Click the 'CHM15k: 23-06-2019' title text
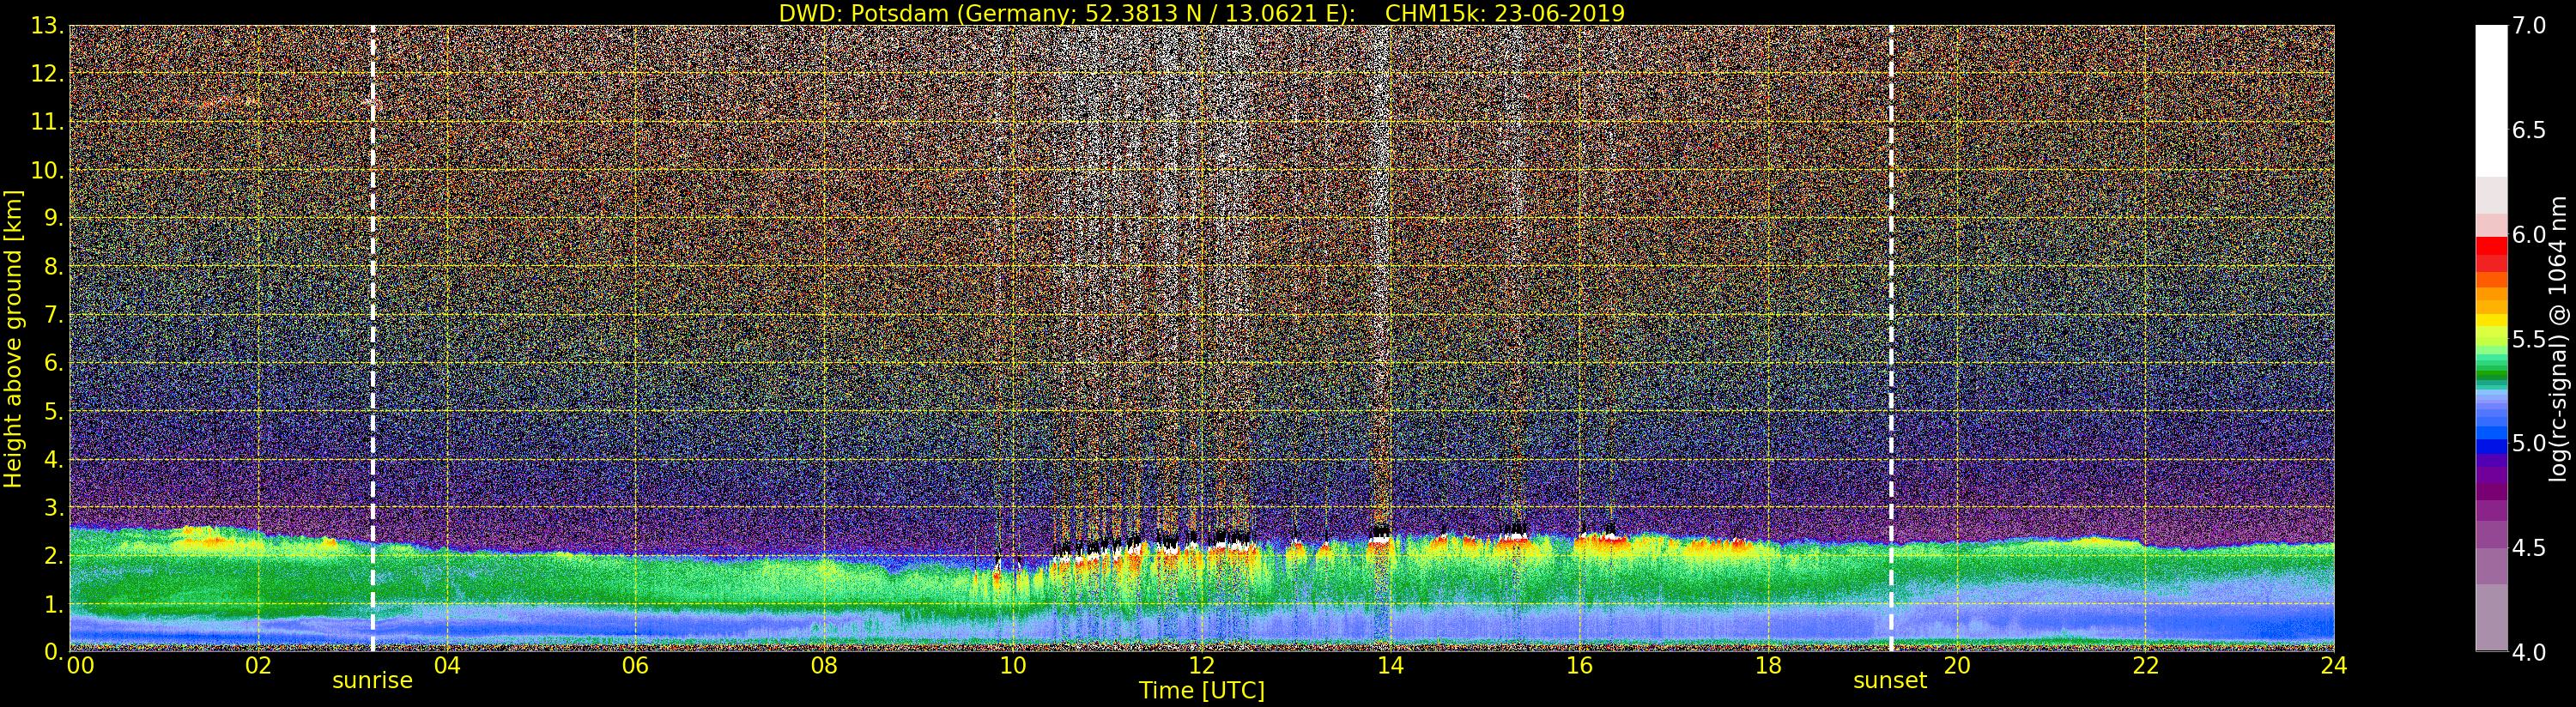The height and width of the screenshot is (707, 2576). point(1505,13)
